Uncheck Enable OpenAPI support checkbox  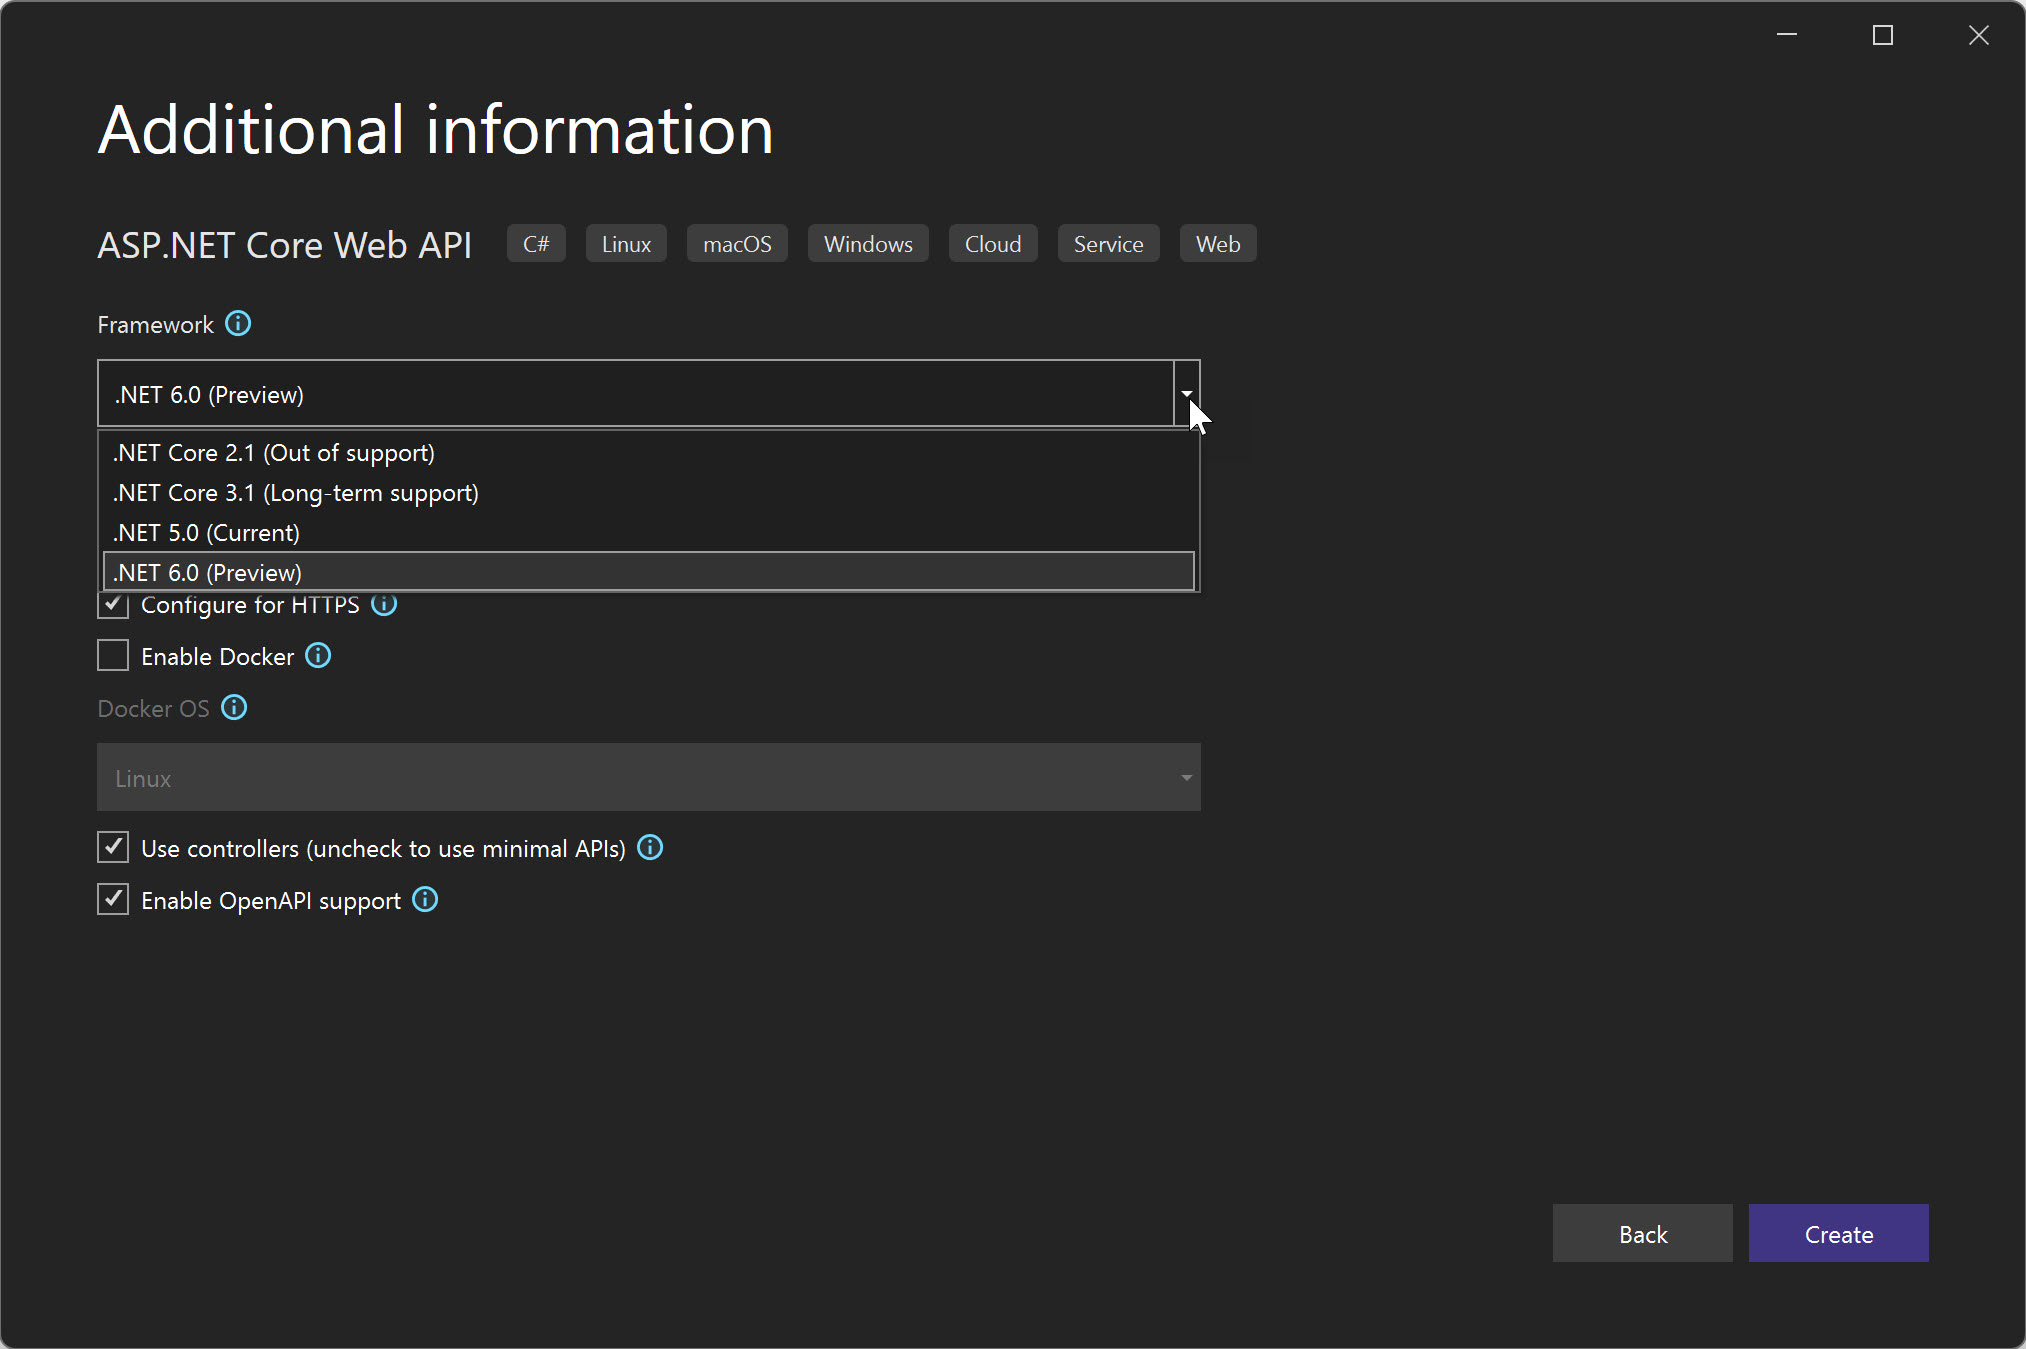(113, 900)
